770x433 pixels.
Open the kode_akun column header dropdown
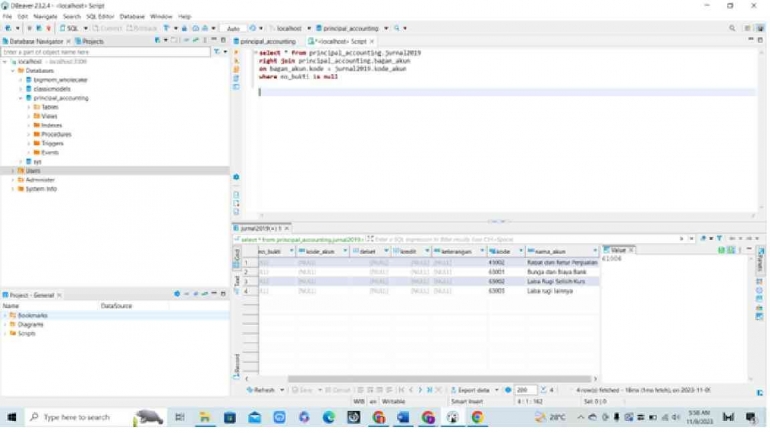coord(345,251)
